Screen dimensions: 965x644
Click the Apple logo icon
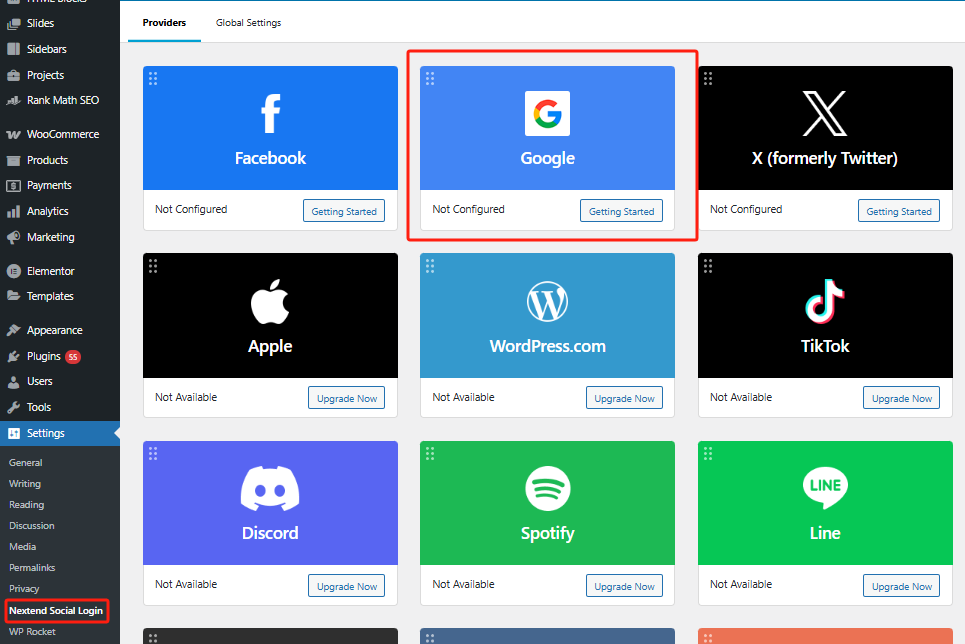[270, 299]
